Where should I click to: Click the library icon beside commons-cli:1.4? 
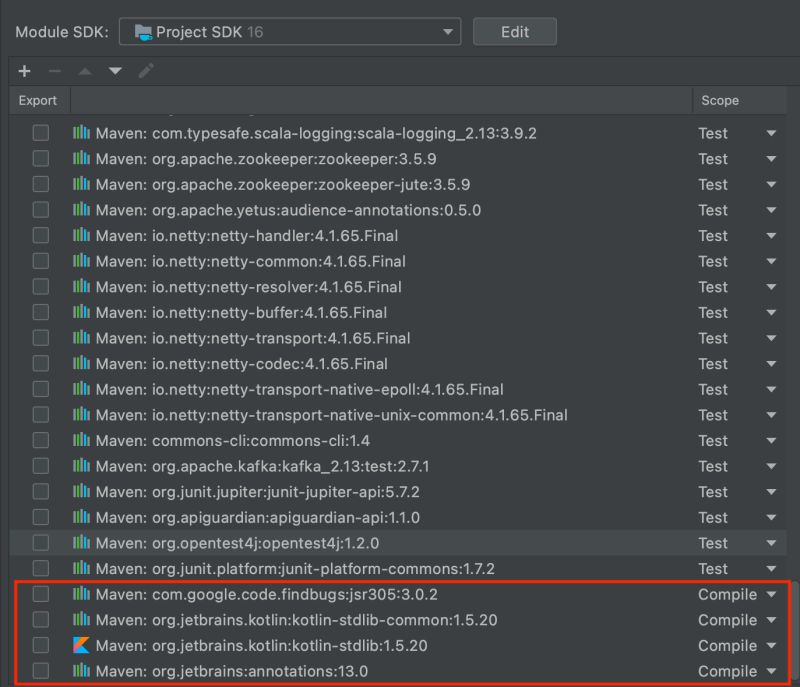click(x=83, y=440)
